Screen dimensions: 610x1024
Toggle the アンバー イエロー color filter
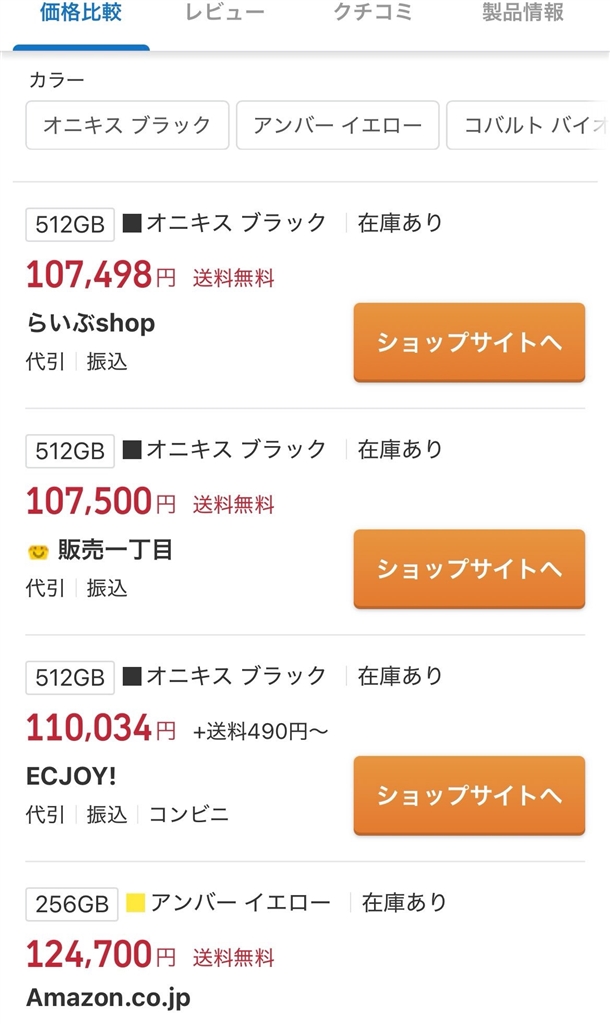pos(337,125)
